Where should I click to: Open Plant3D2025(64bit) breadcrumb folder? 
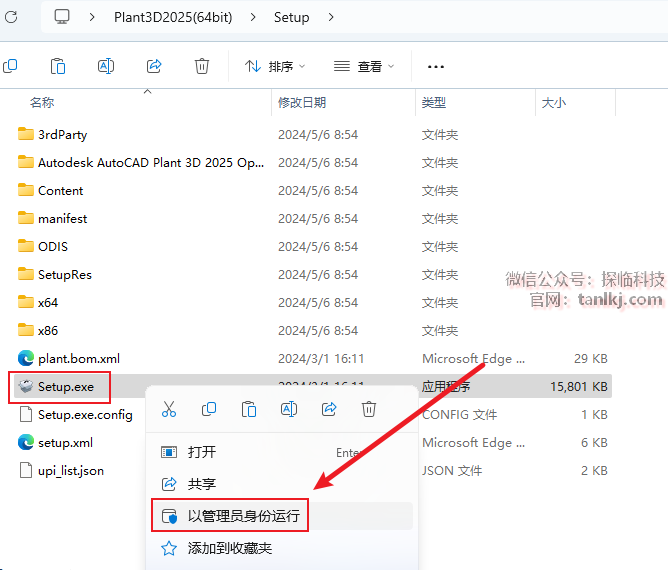tap(173, 17)
